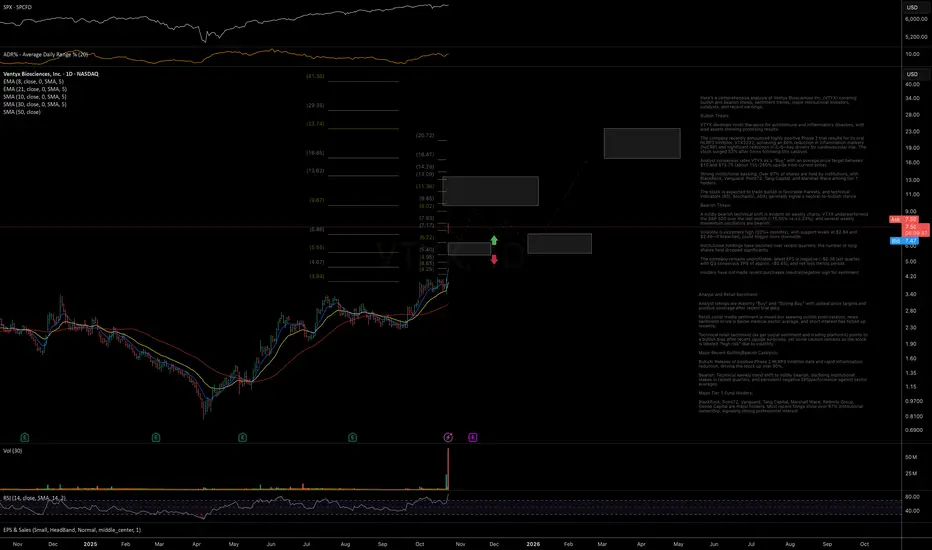Viewport: 932px width, 550px height.
Task: Select the EPS & Sales indicator legend
Action: point(72,530)
